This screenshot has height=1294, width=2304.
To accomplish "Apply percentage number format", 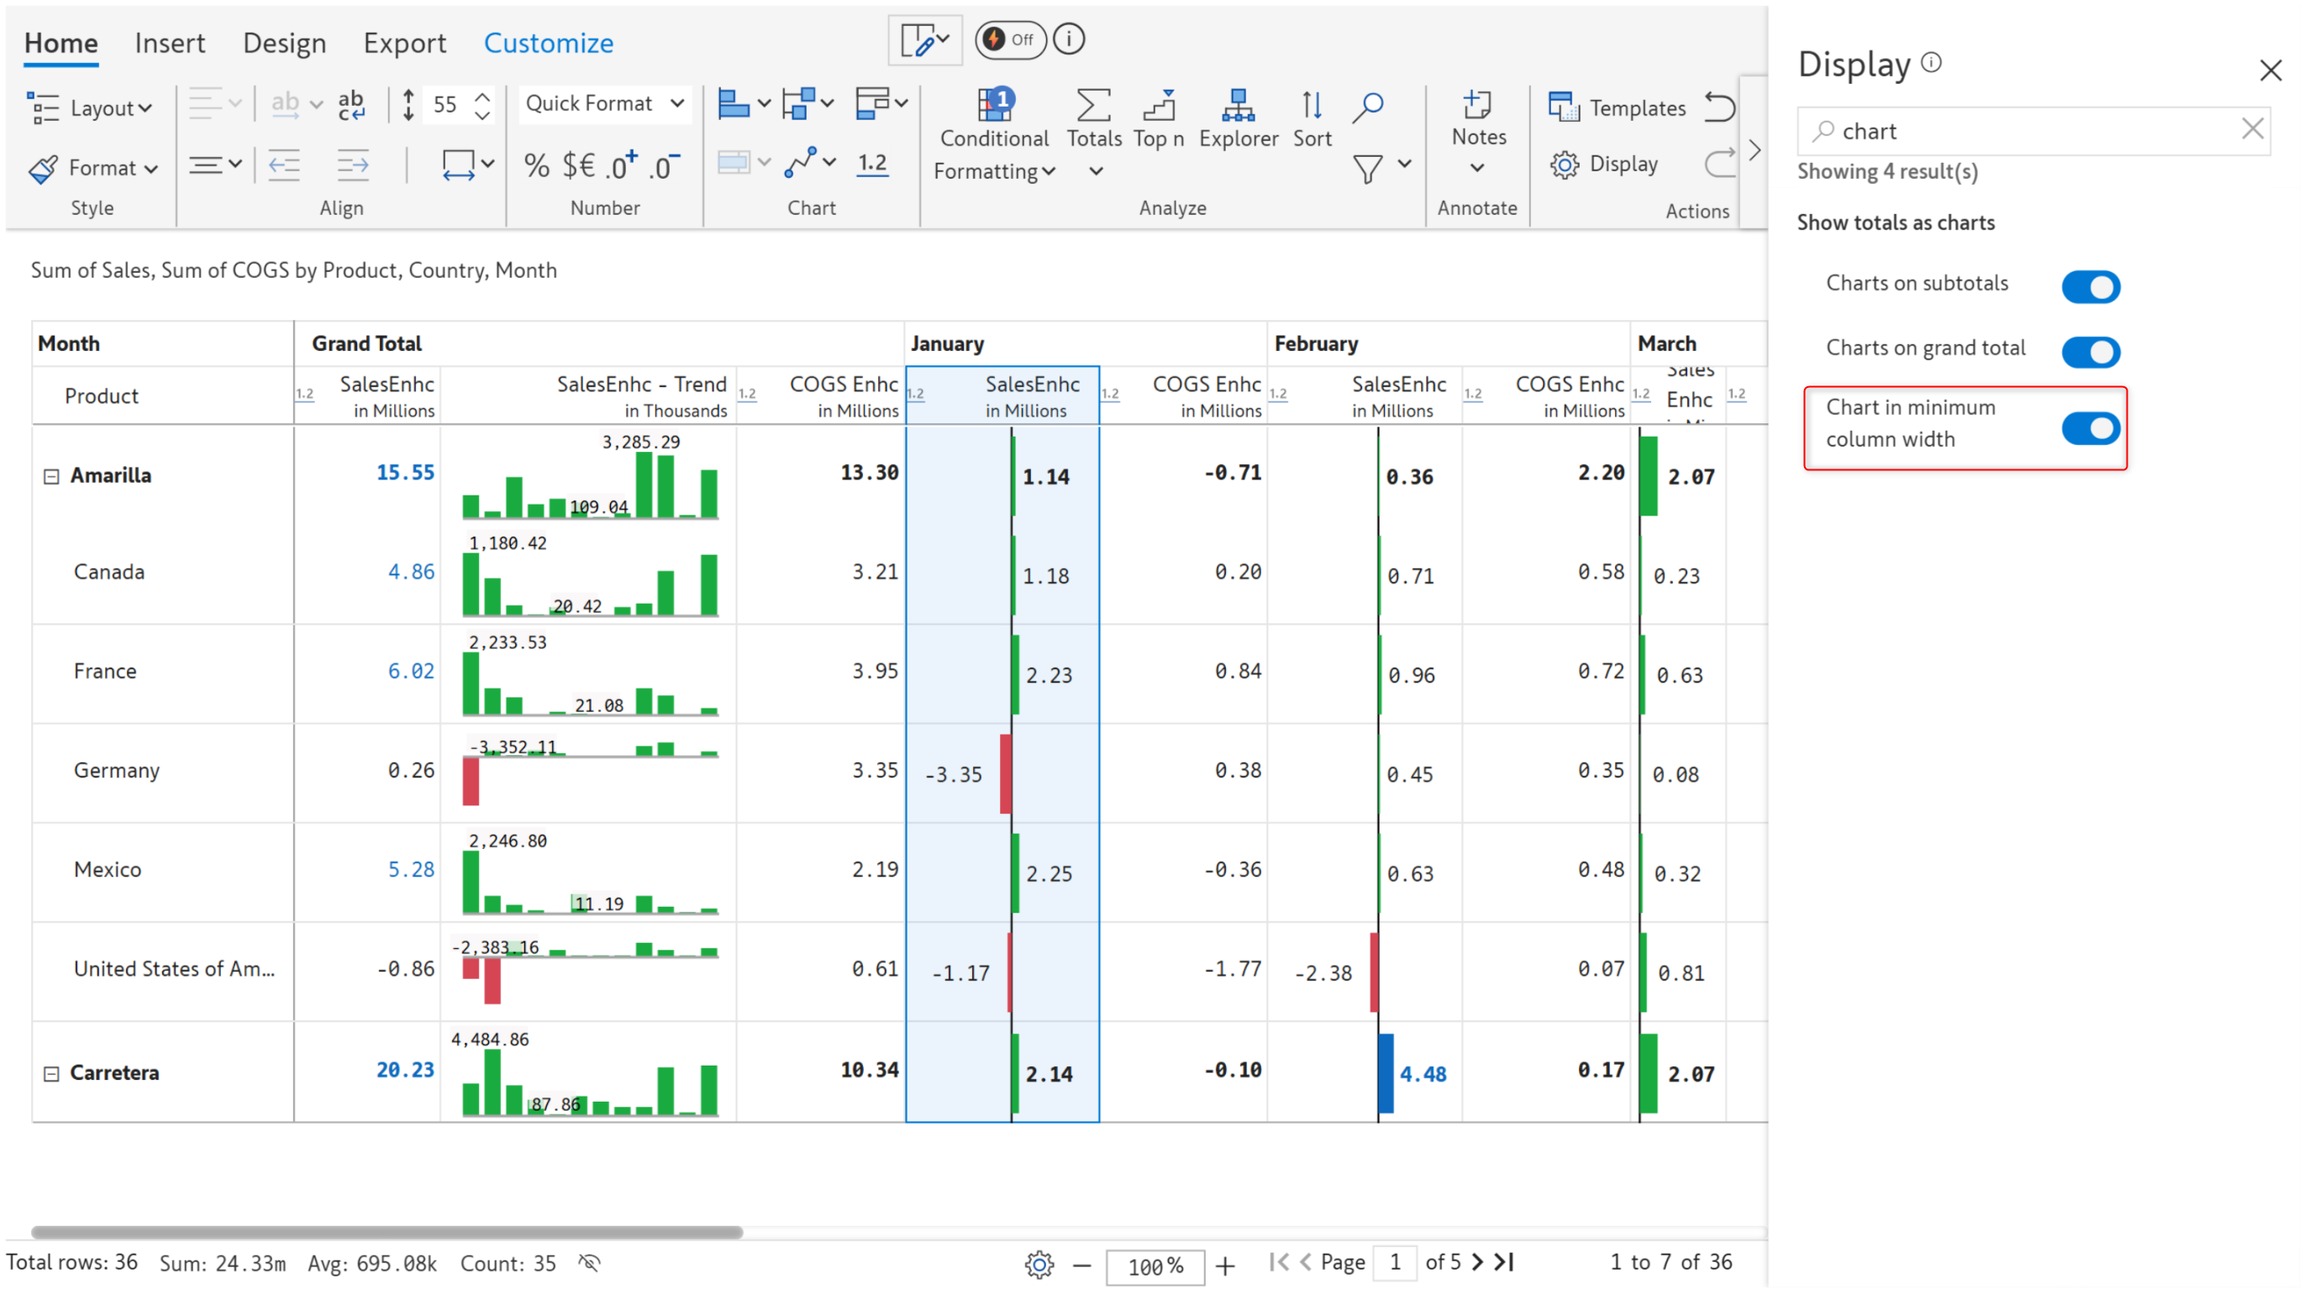I will tap(537, 165).
